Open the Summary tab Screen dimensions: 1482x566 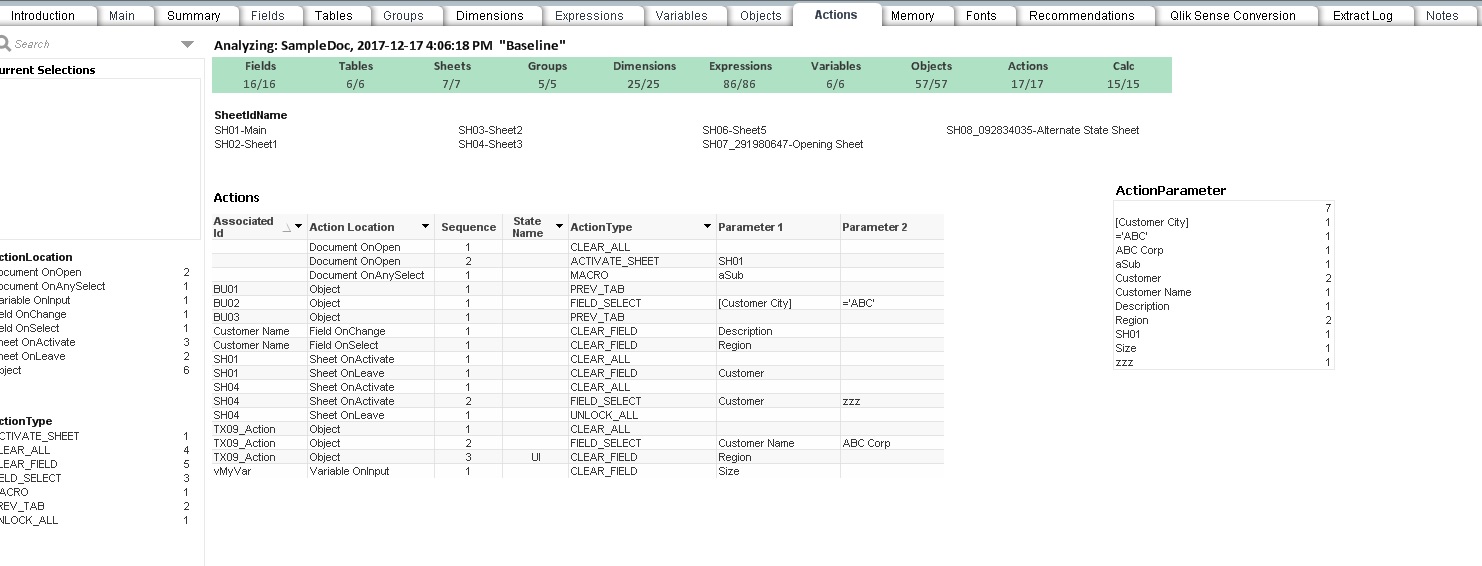[194, 15]
